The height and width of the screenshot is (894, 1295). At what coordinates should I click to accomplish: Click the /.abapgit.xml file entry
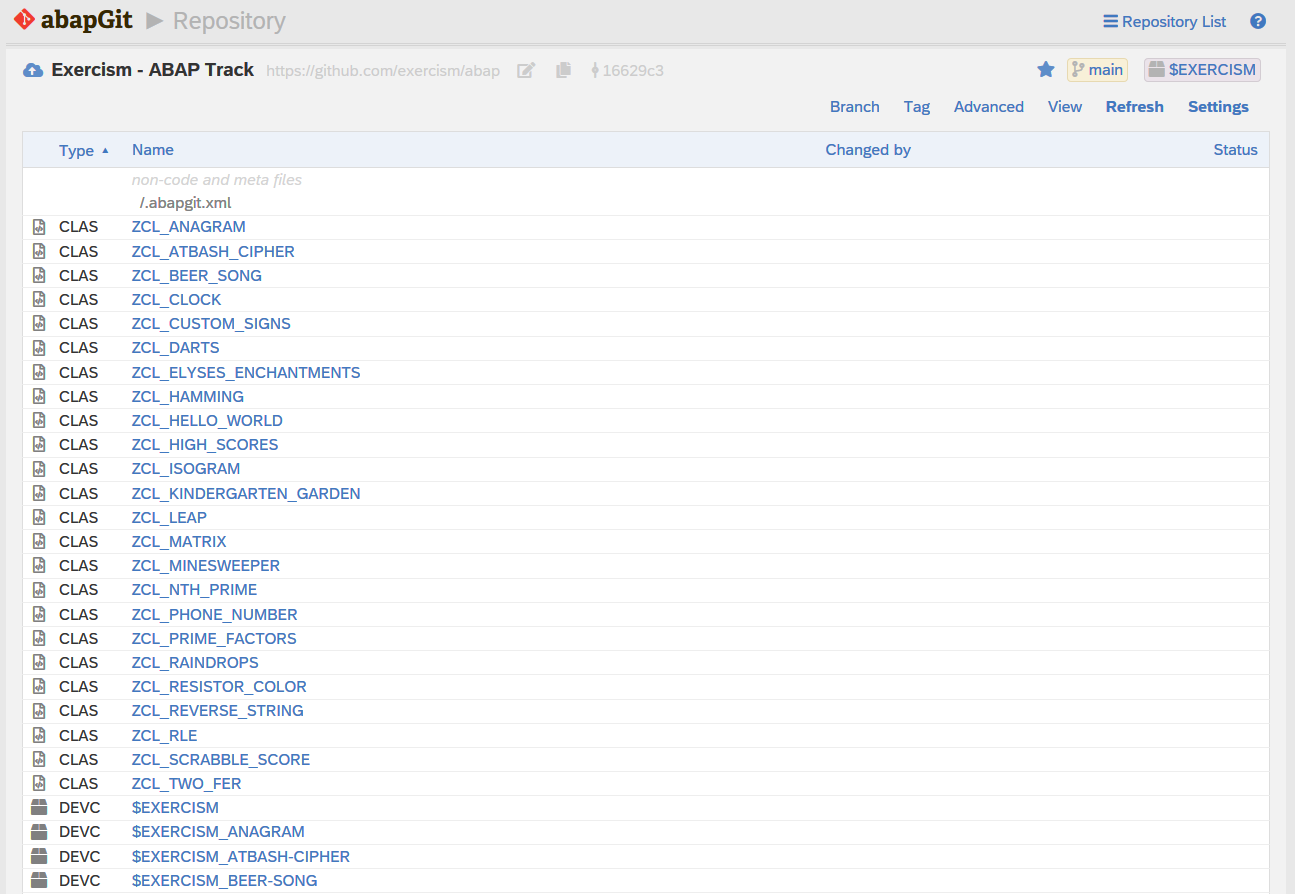185,202
